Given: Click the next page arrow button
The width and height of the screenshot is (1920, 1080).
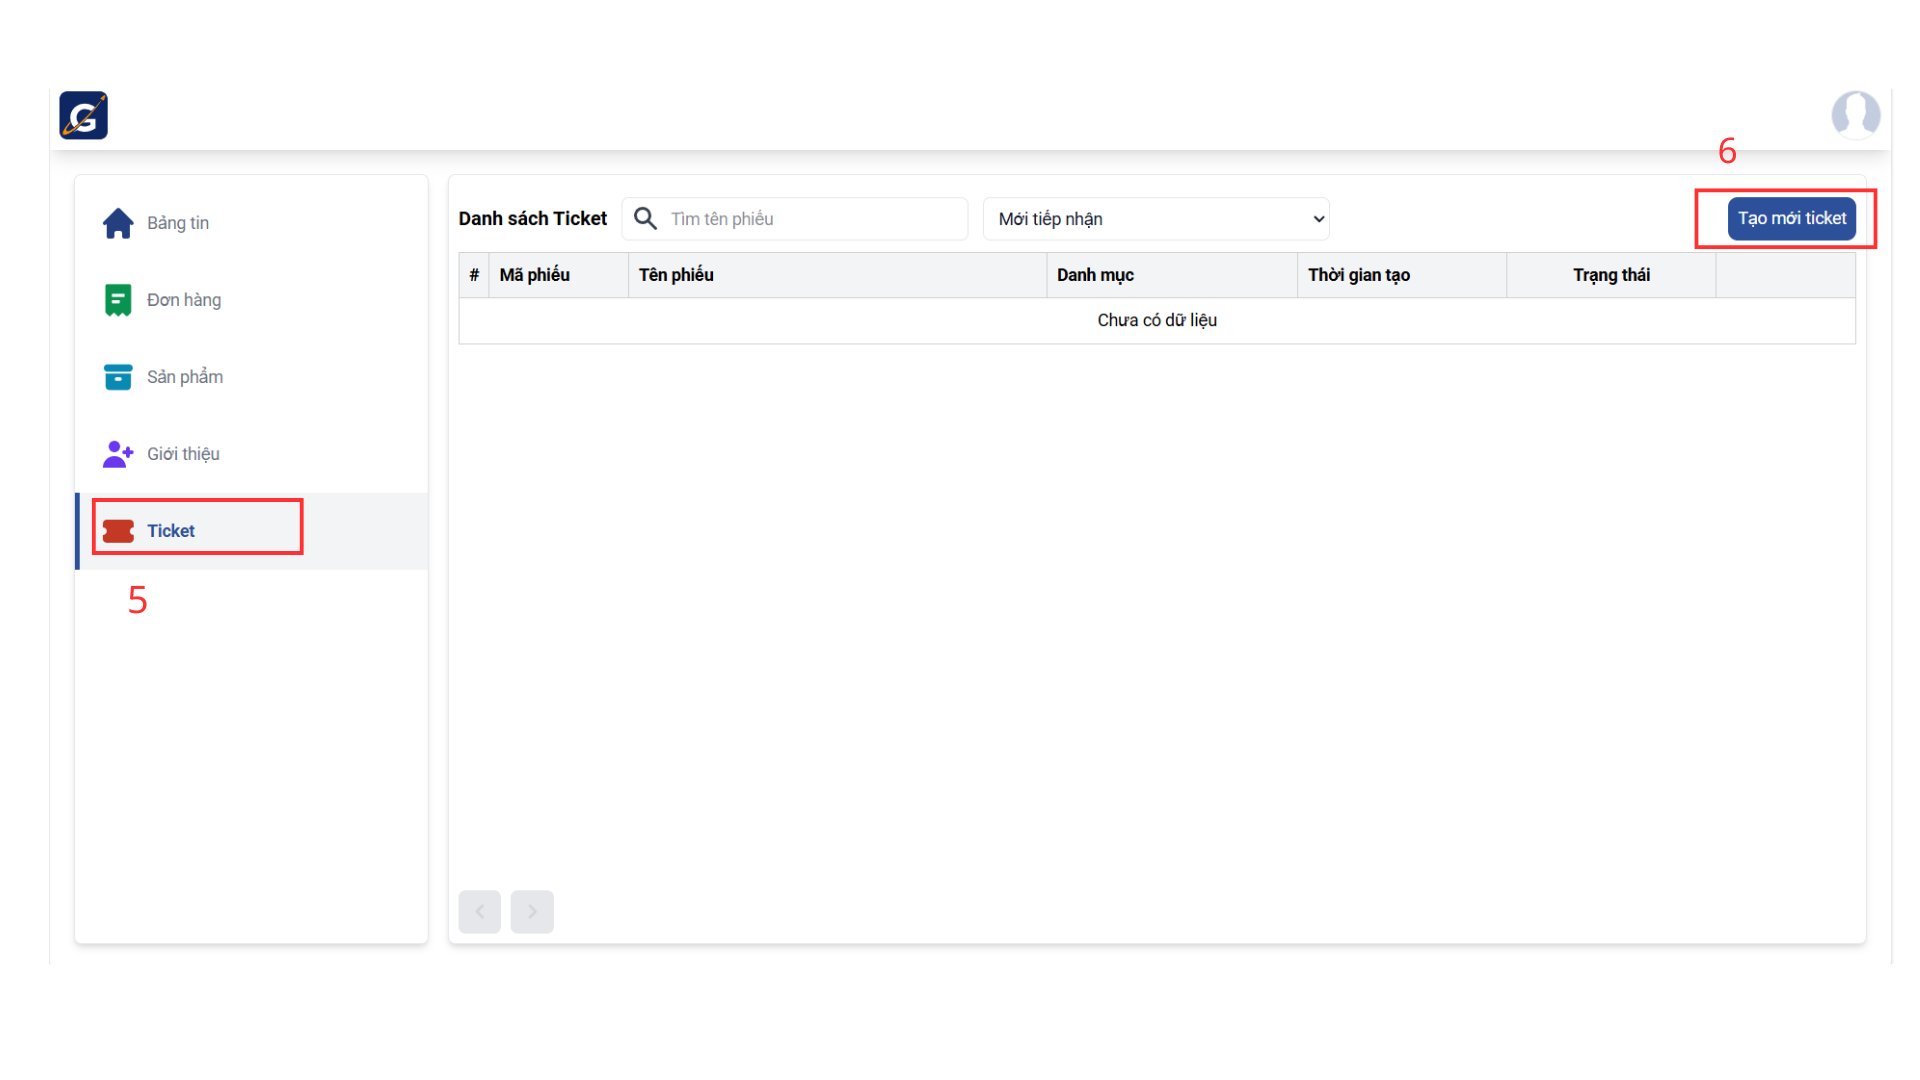Looking at the screenshot, I should (x=532, y=911).
